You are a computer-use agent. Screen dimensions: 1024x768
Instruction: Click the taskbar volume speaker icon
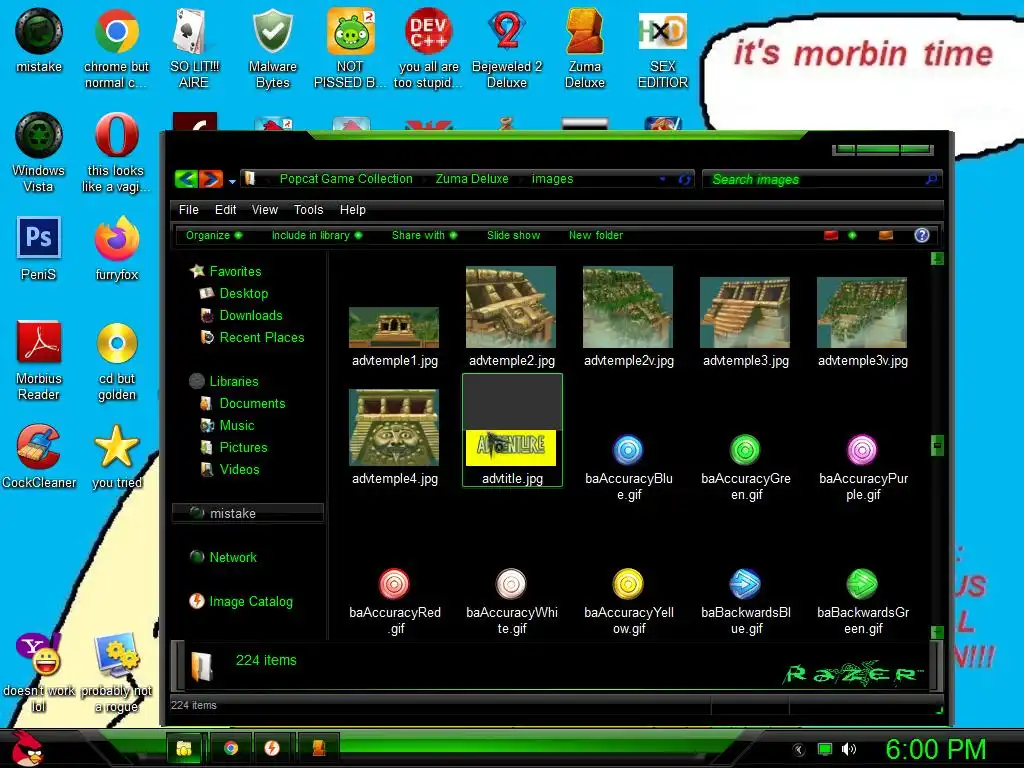pos(848,749)
